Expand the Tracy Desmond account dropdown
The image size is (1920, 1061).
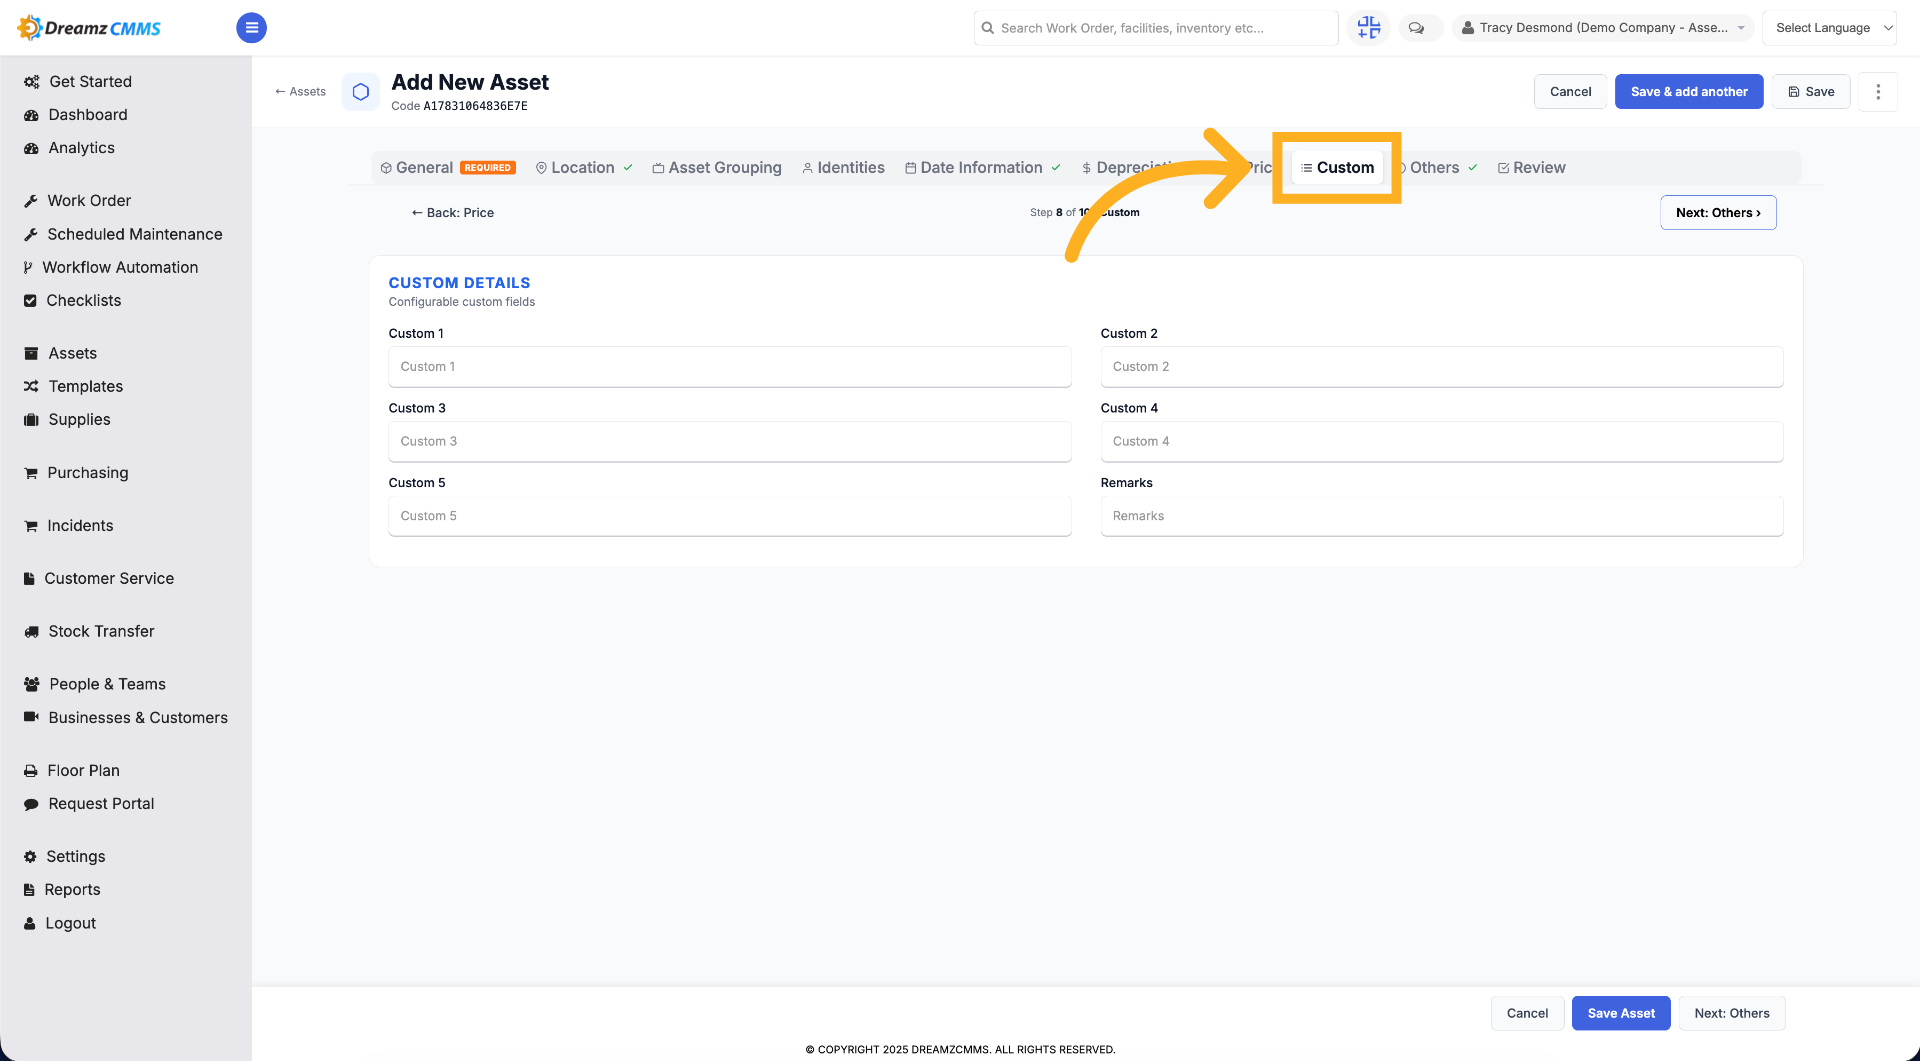(1603, 28)
